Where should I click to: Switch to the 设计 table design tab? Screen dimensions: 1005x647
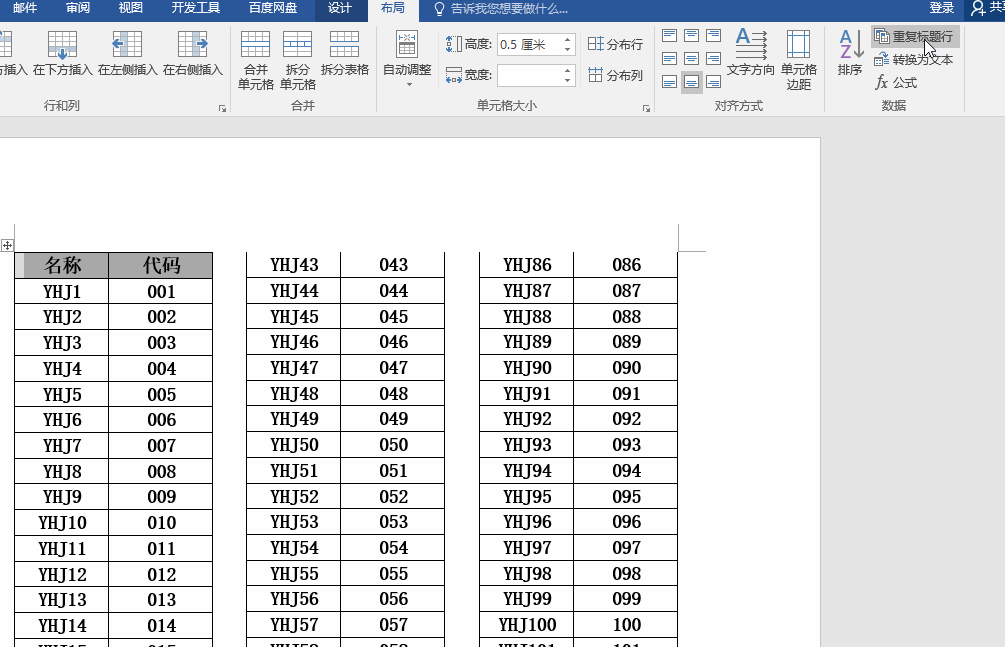[340, 8]
